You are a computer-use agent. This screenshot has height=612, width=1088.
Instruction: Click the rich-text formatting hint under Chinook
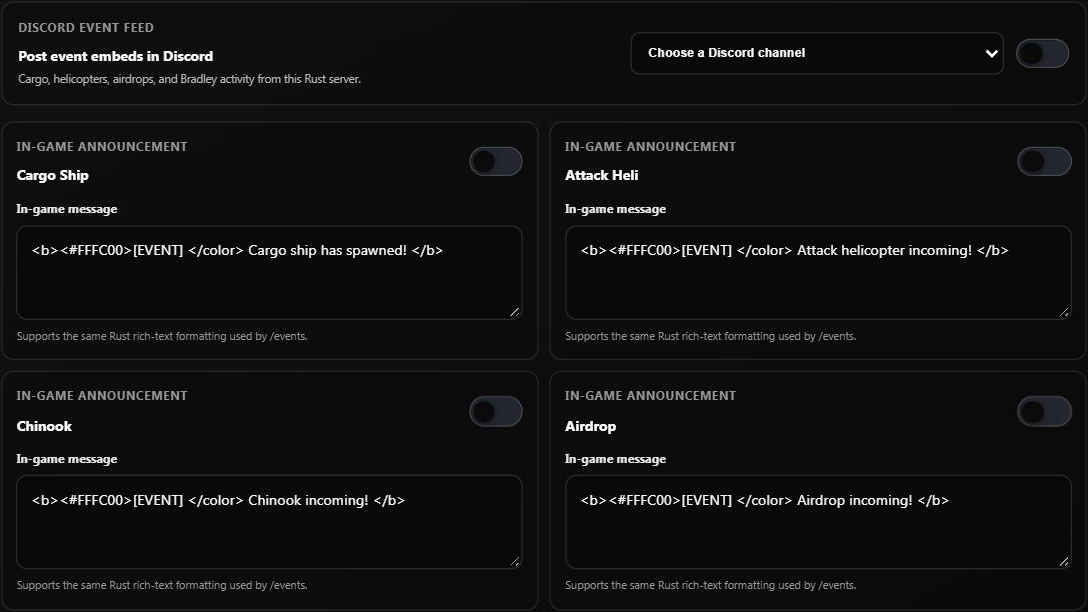point(162,585)
